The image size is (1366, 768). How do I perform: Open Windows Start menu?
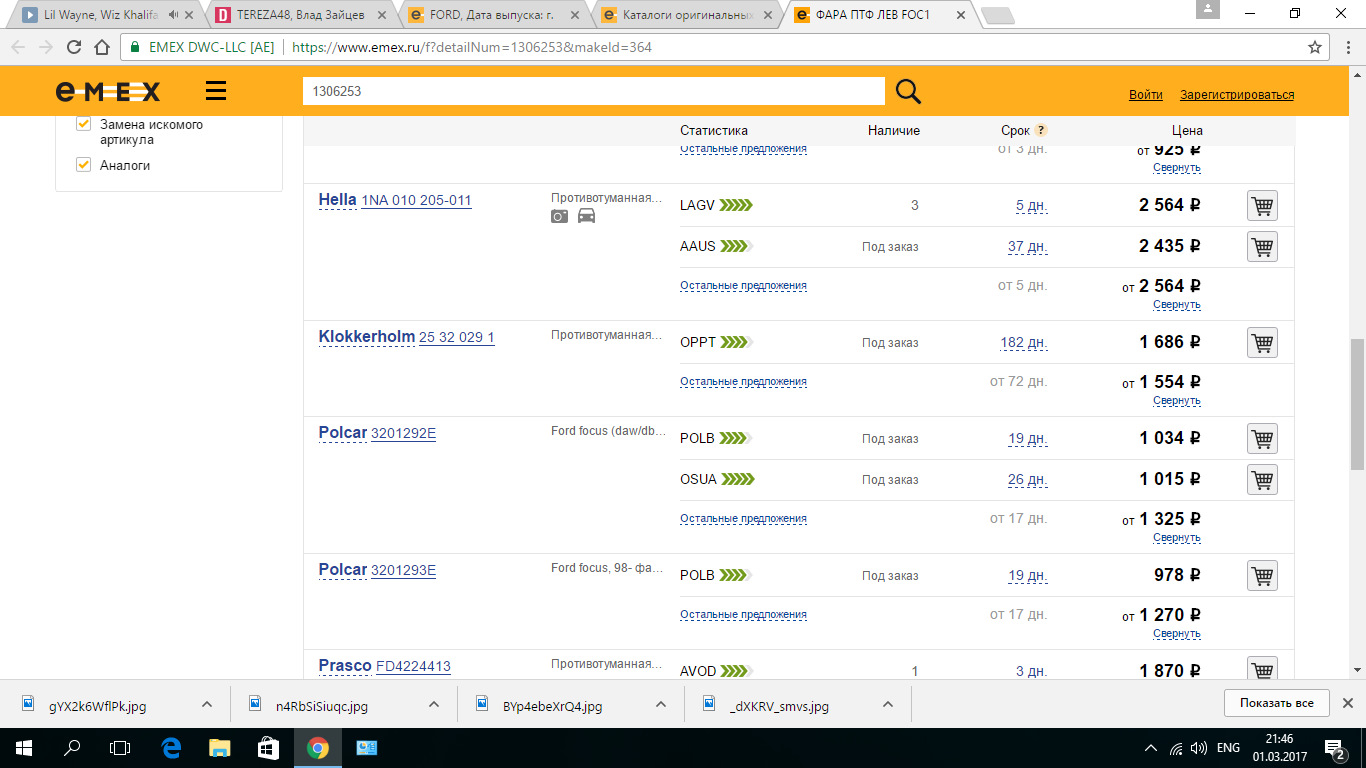(x=23, y=748)
